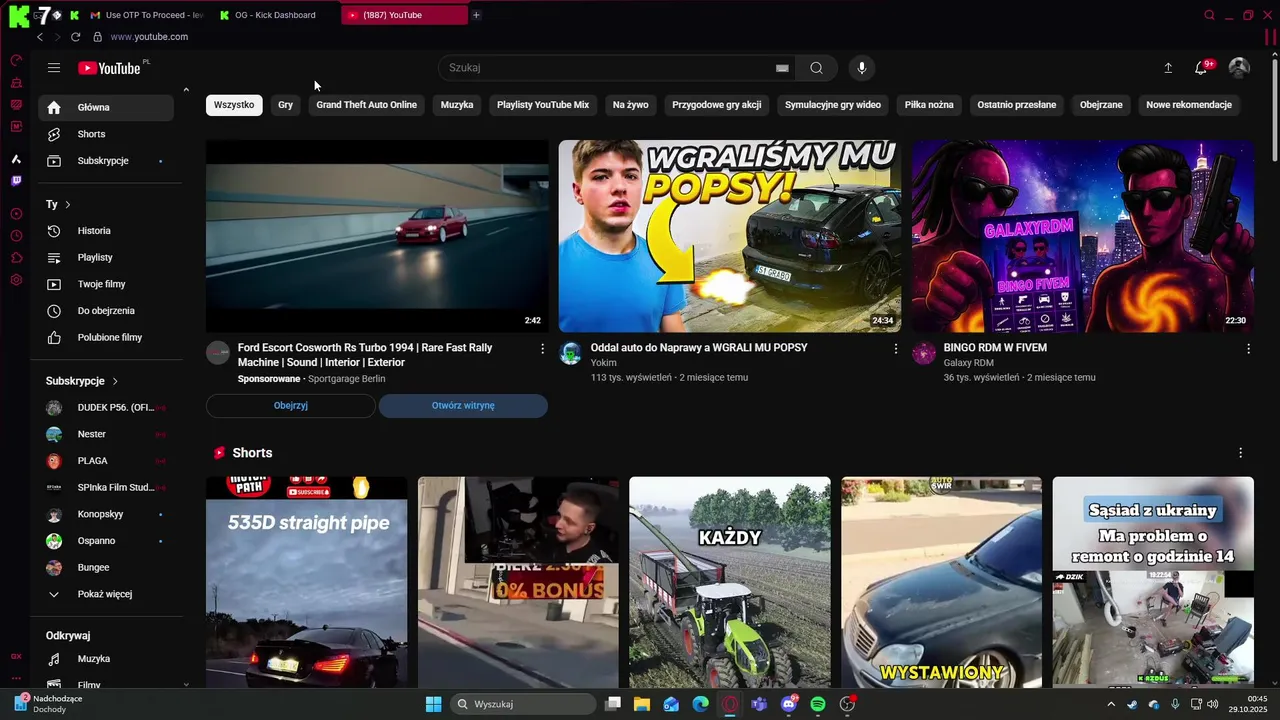1280x720 pixels.
Task: Open options for BINGO RDM W FIVEM video
Action: pyautogui.click(x=1248, y=349)
